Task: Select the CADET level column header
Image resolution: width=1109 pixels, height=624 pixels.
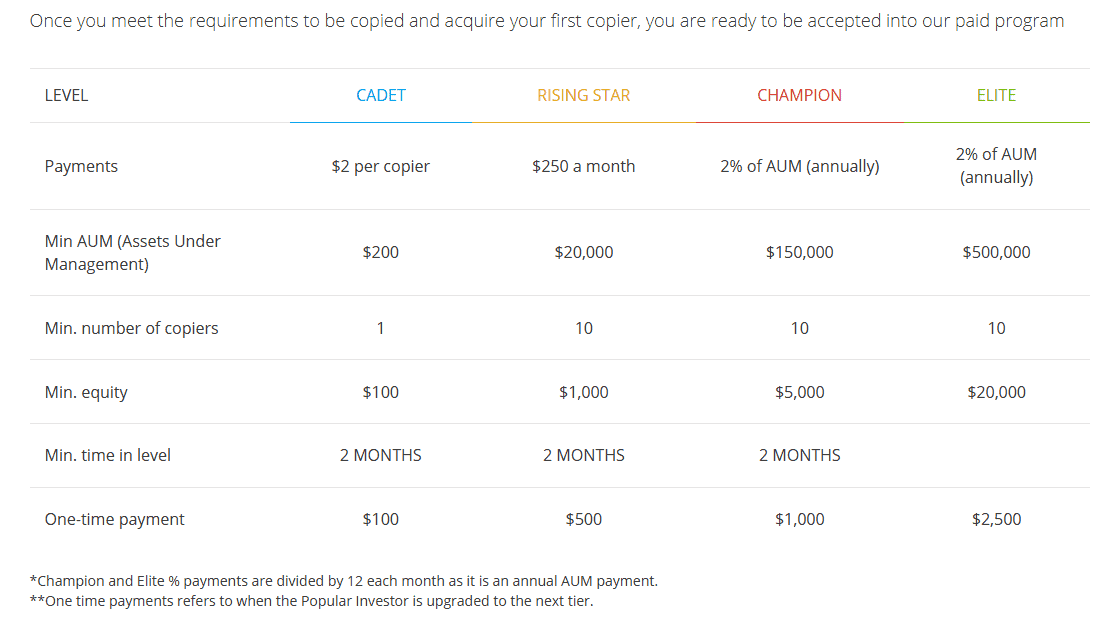Action: [x=381, y=96]
